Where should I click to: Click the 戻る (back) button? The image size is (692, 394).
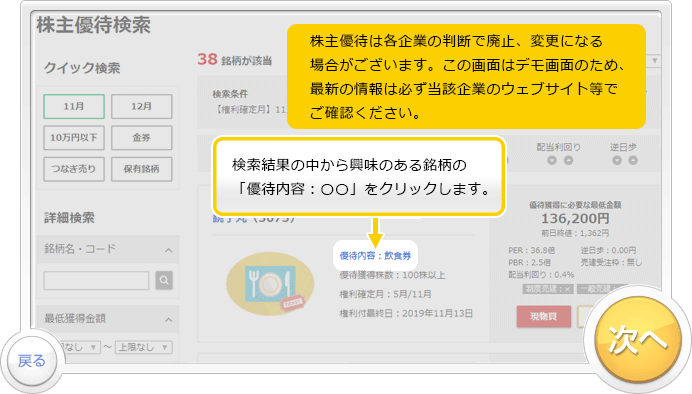[x=31, y=361]
